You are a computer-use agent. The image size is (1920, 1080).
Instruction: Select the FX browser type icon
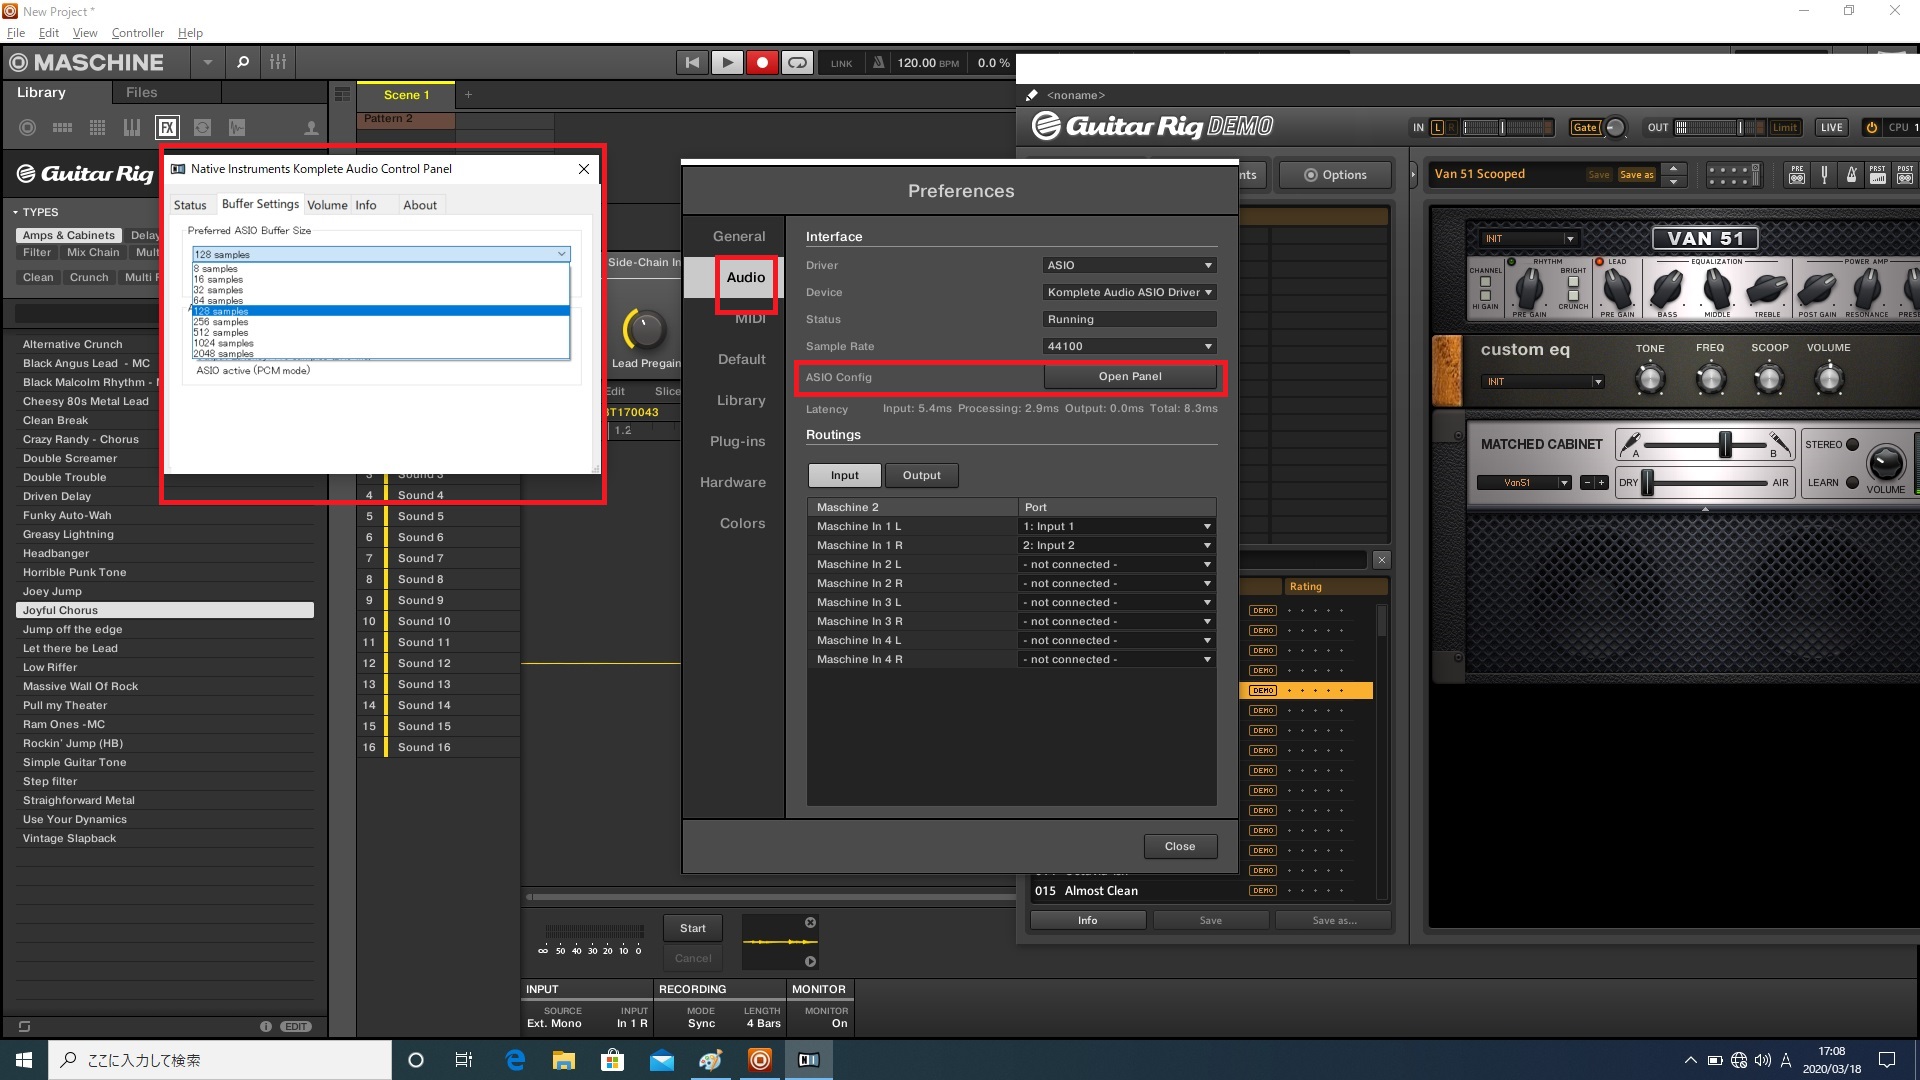[167, 127]
